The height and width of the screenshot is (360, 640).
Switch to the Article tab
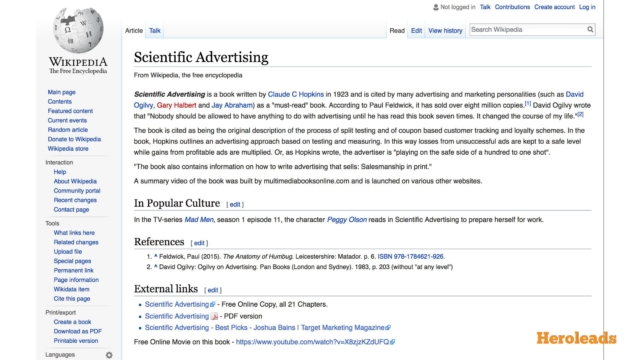click(x=134, y=31)
